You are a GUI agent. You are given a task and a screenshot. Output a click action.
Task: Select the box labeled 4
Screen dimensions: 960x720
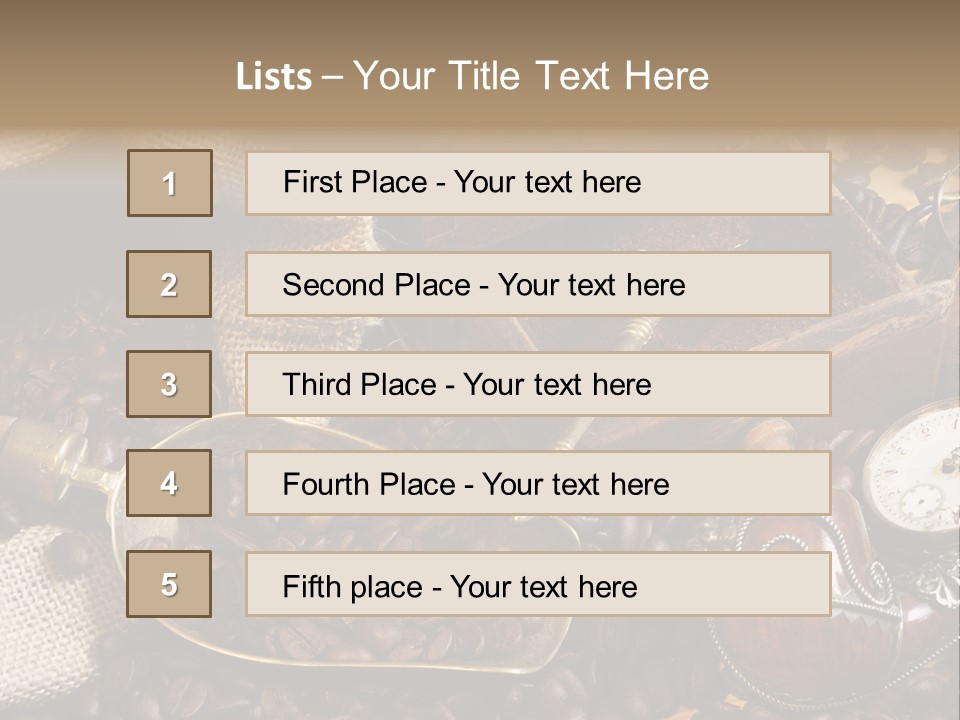(169, 483)
